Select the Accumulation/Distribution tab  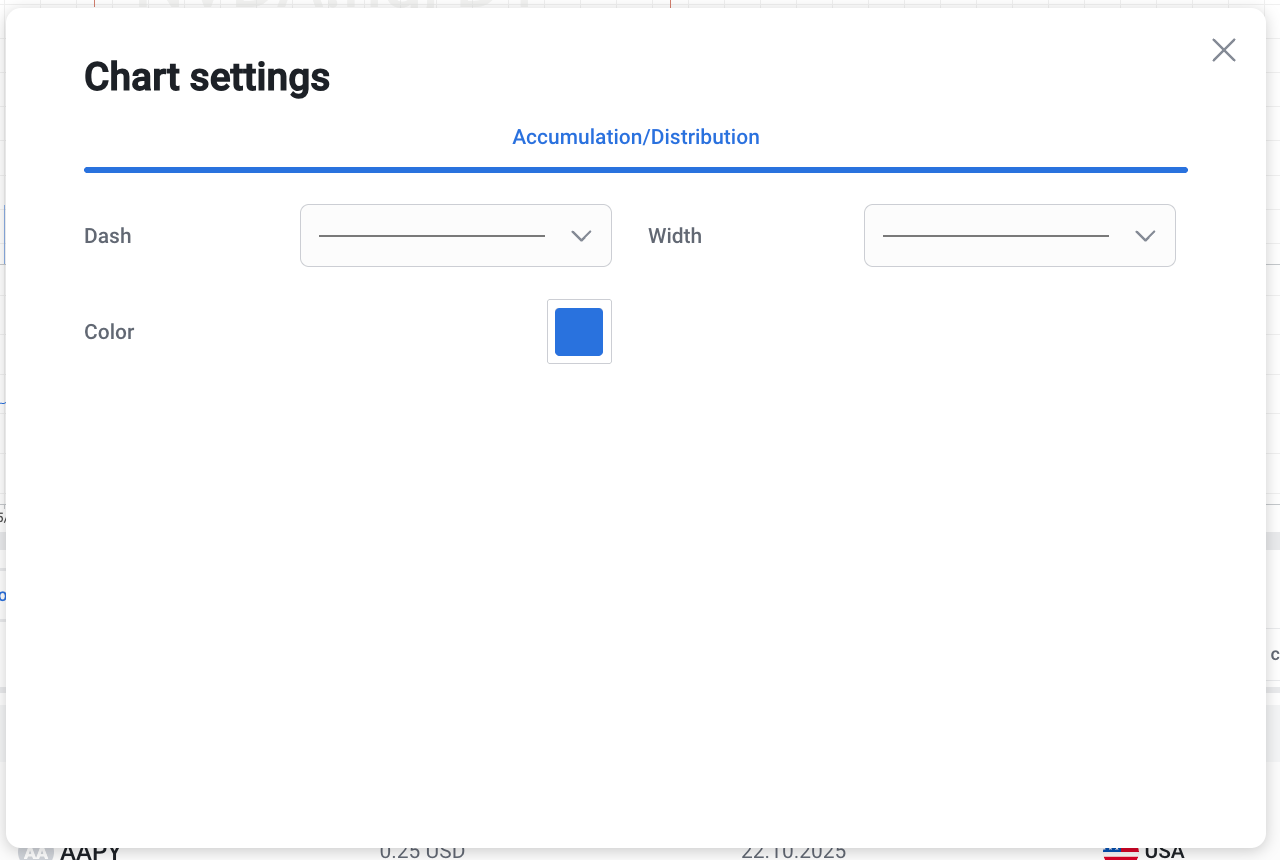click(635, 137)
